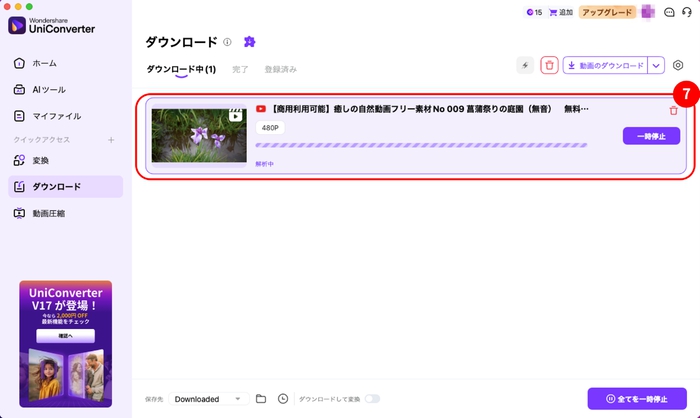Click the plus next to クイックアクセス

pyautogui.click(x=111, y=140)
